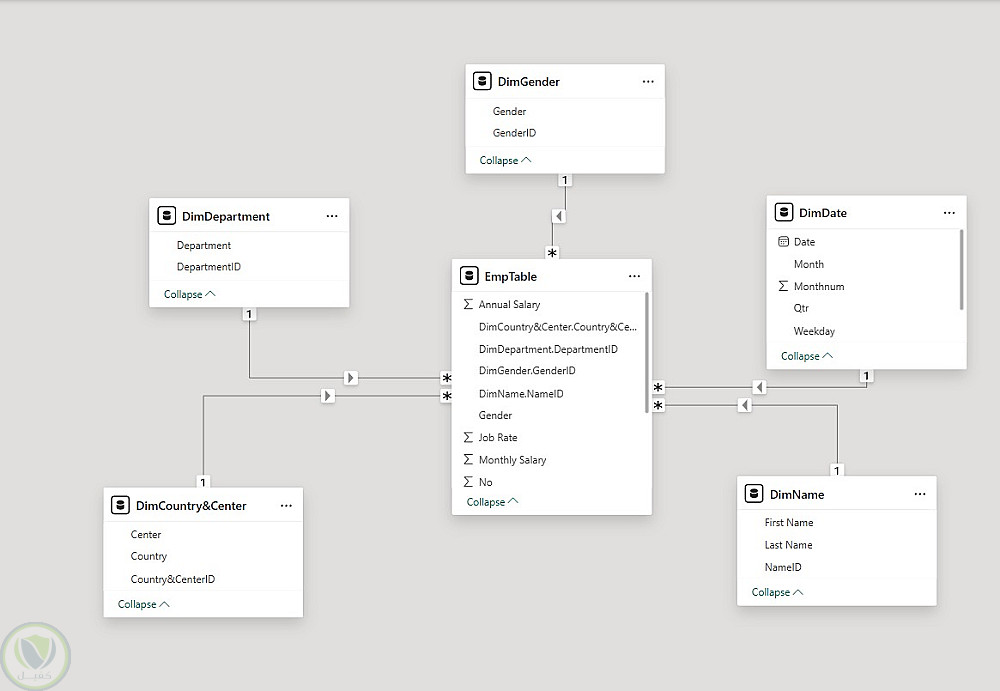Collapse the DimName table
Image resolution: width=1000 pixels, height=691 pixels.
tap(777, 592)
